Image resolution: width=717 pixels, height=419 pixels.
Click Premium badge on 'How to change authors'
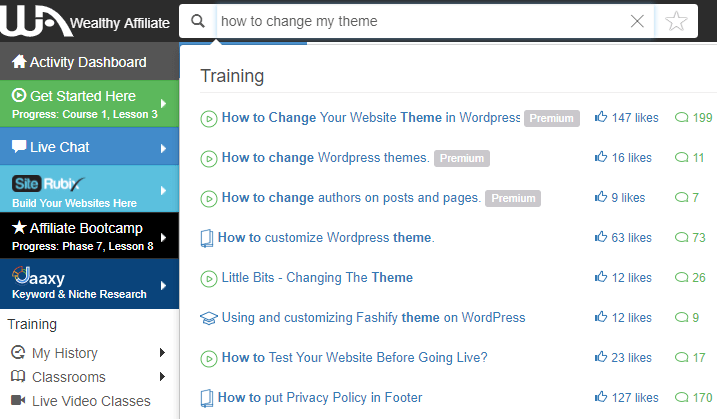pos(513,198)
